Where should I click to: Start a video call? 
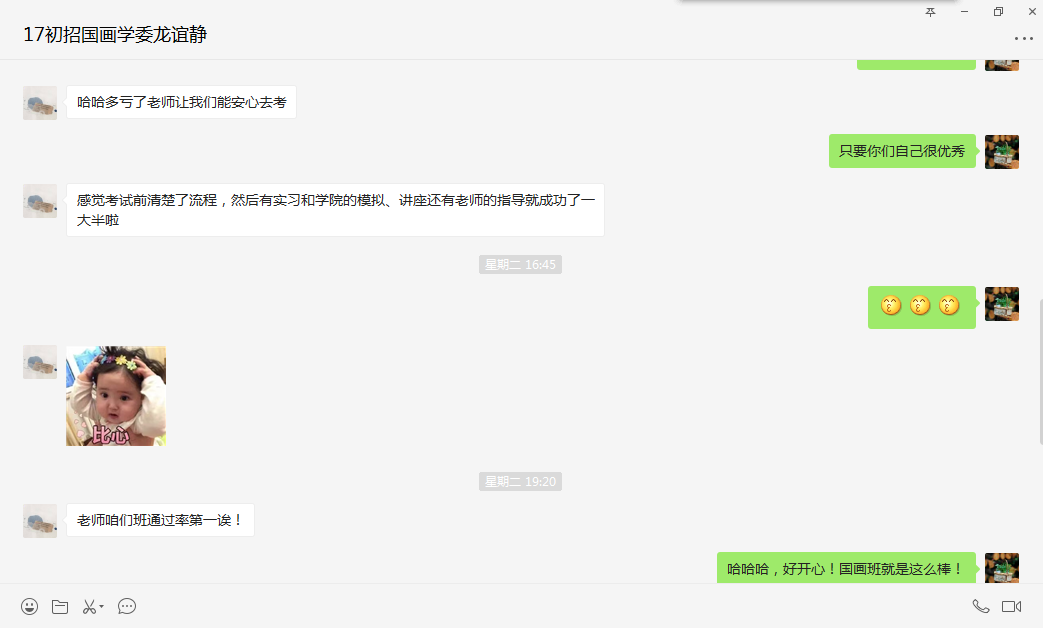1011,606
